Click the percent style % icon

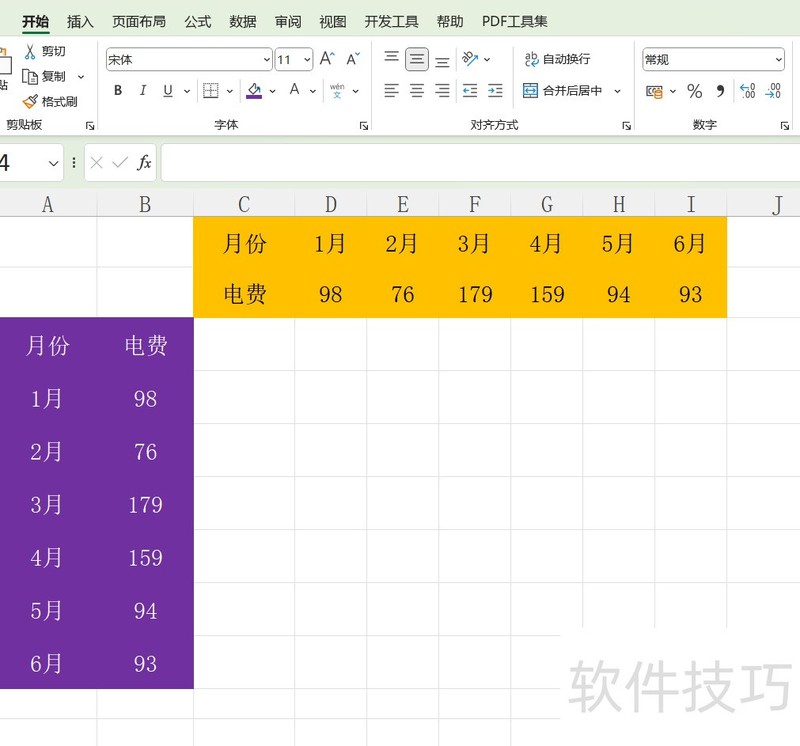(x=694, y=91)
